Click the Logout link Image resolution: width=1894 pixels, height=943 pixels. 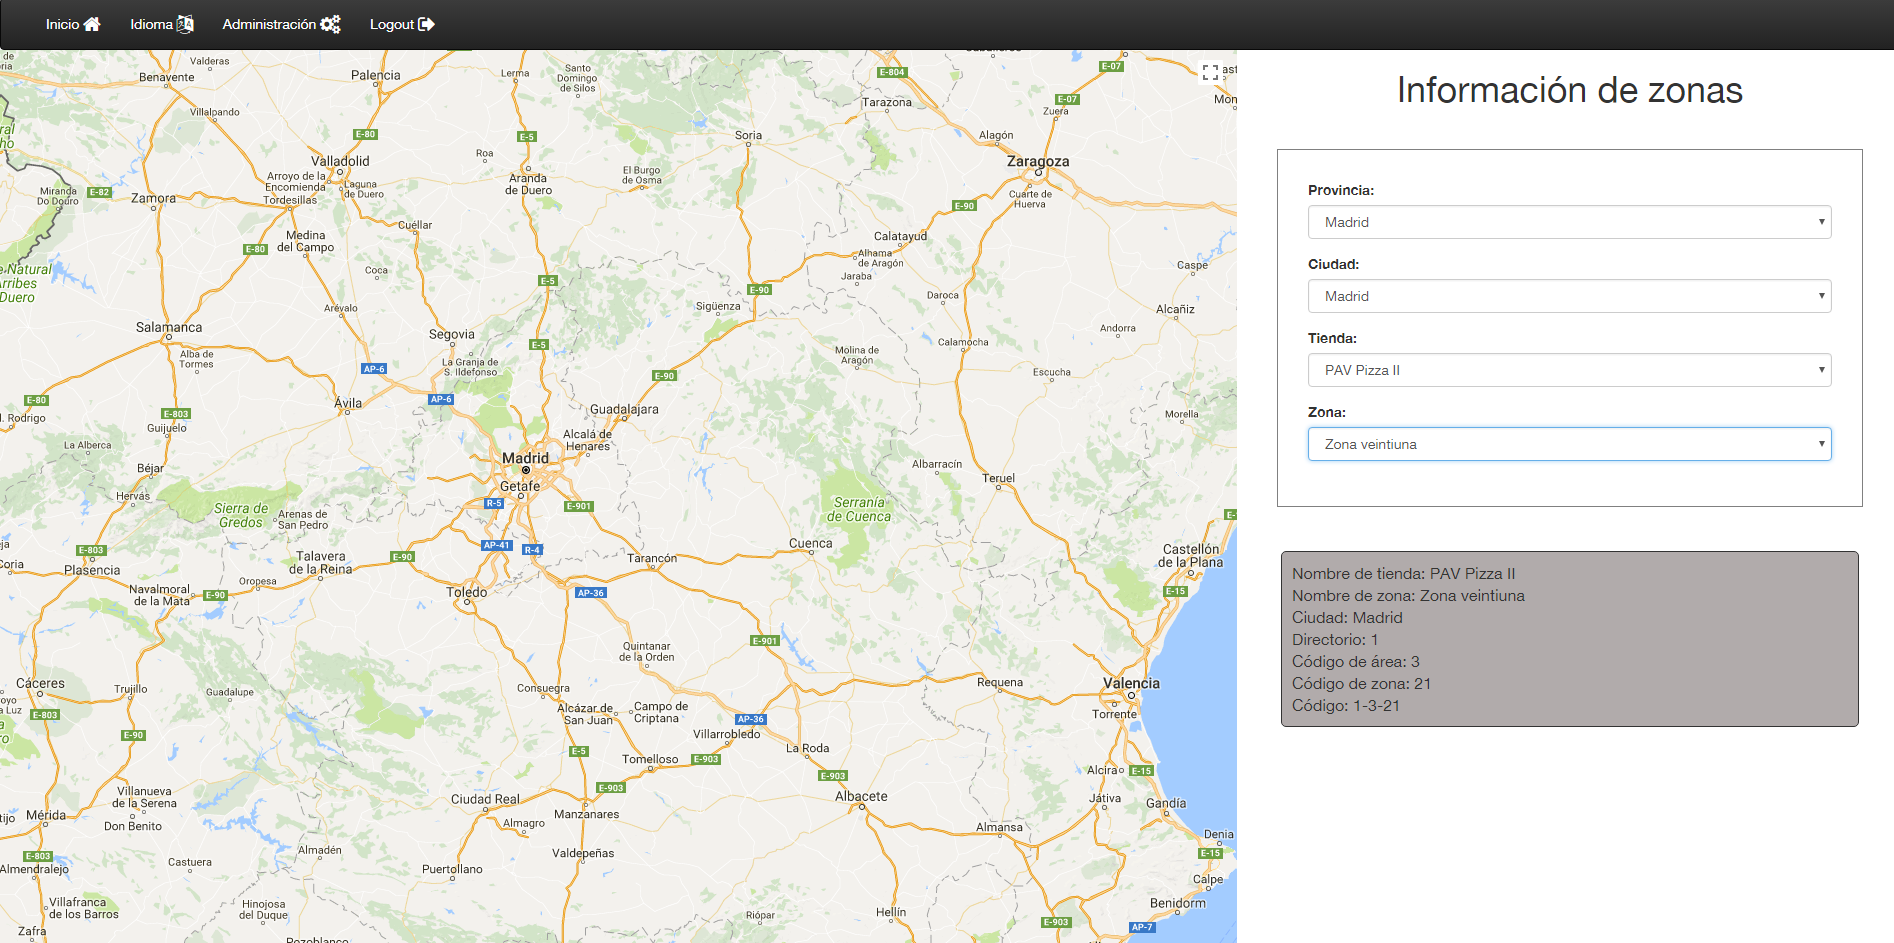click(402, 24)
